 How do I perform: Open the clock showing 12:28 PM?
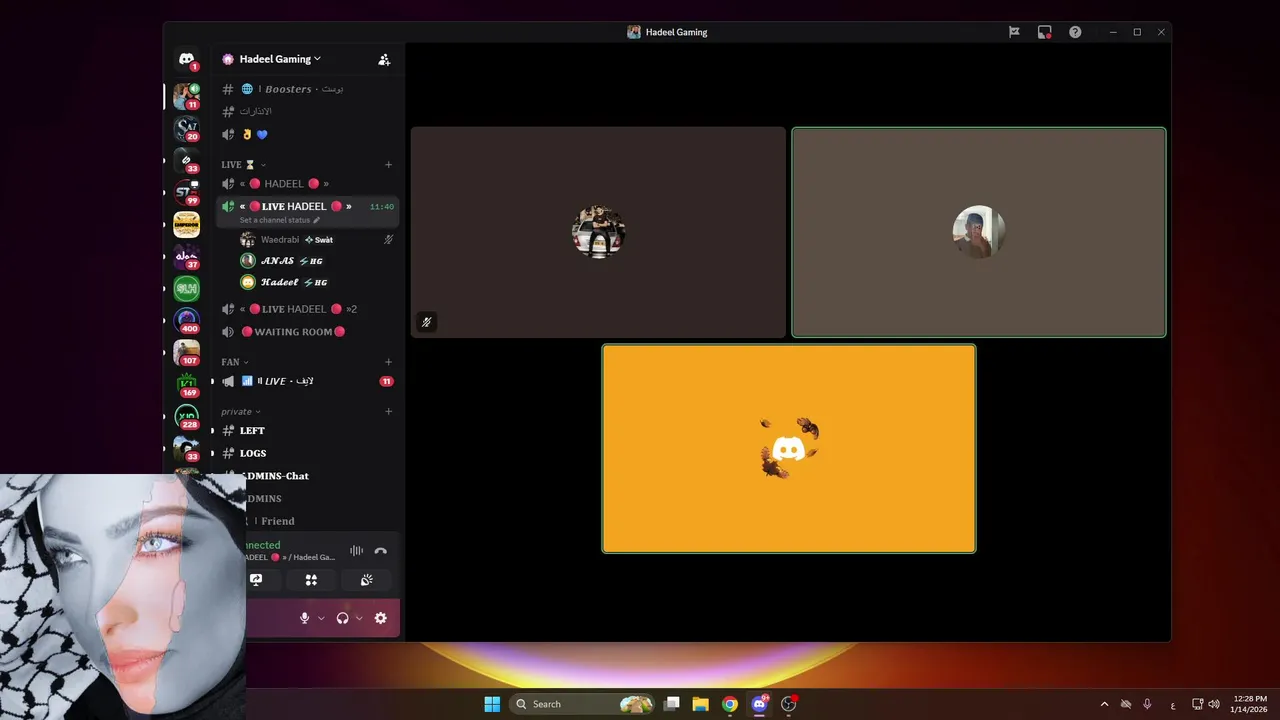(x=1250, y=704)
